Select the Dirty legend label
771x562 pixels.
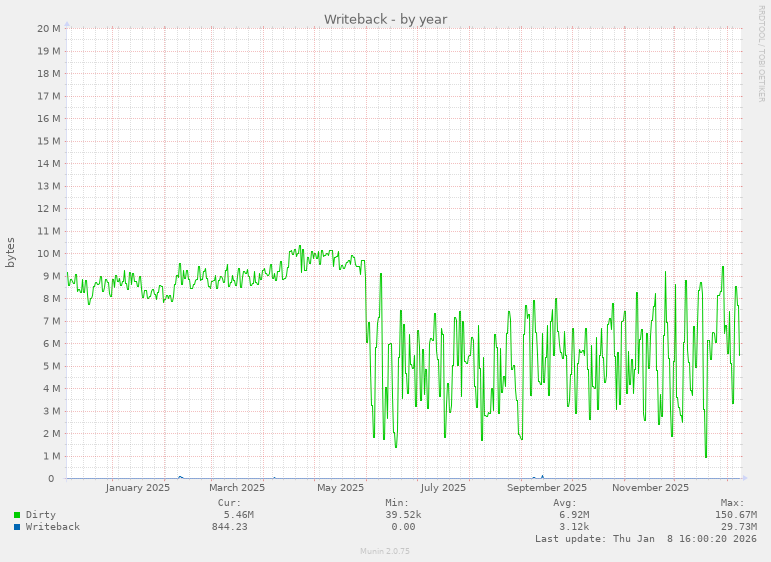point(41,515)
